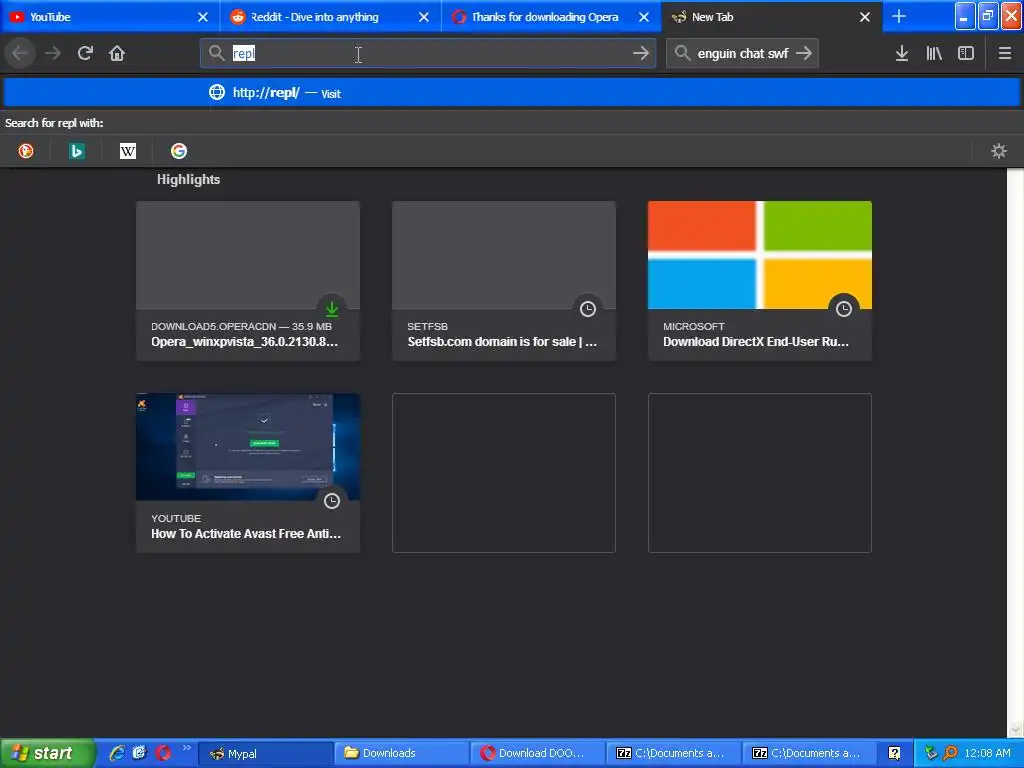1024x768 pixels.
Task: Submit search with arrow in search box
Action: 804,53
